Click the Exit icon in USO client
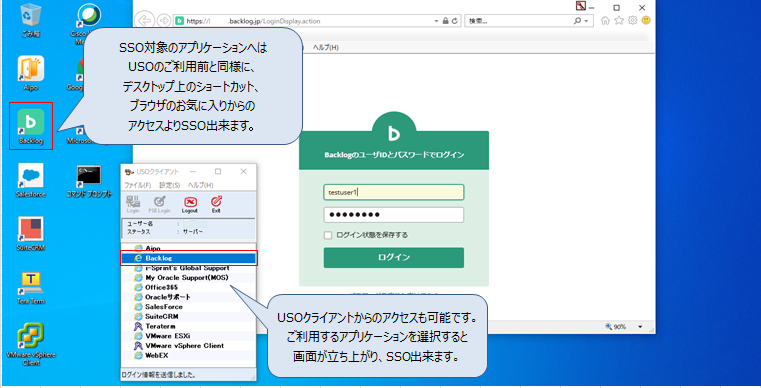Image resolution: width=761 pixels, height=388 pixels. coord(216,204)
